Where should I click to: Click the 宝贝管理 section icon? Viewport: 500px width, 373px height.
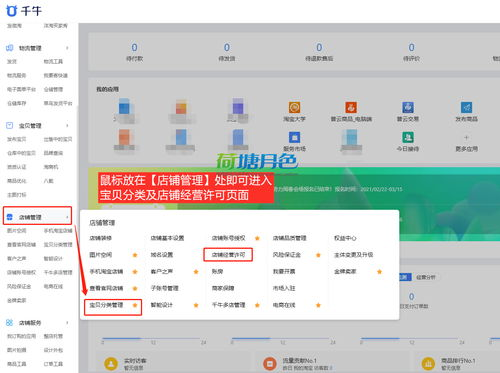(x=10, y=125)
